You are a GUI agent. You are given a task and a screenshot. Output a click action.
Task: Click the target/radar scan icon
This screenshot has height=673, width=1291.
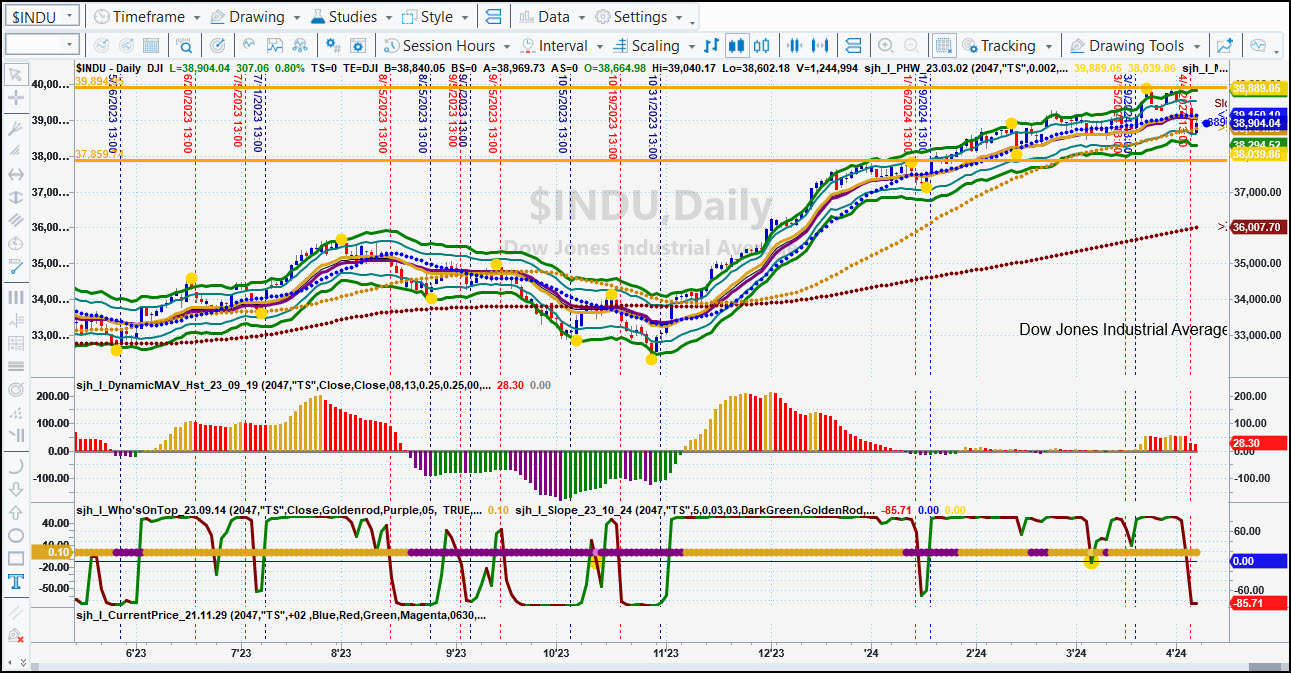coord(218,45)
